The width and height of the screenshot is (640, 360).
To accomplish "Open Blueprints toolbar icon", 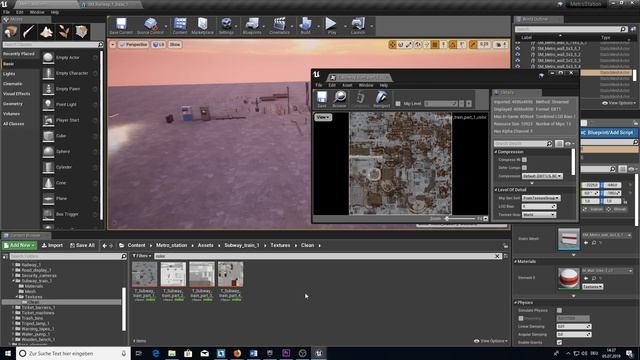I will coord(252,26).
